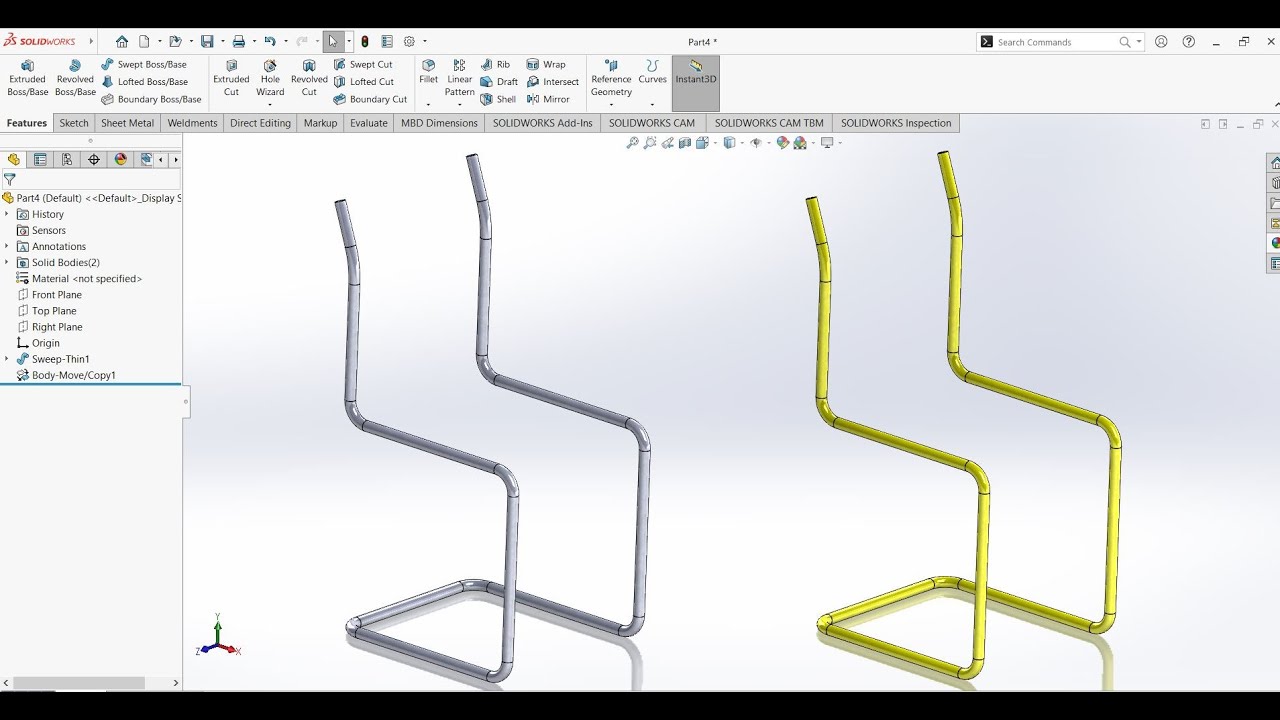Choose the Mirror feature
Viewport: 1280px width, 720px height.
click(548, 99)
